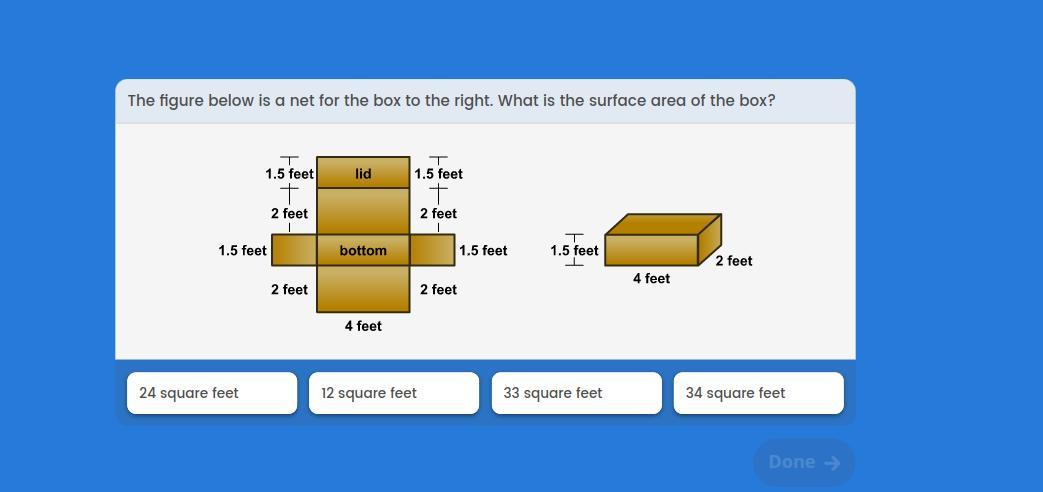
Task: Click the 1.5 feet height marker by the box
Action: (574, 251)
